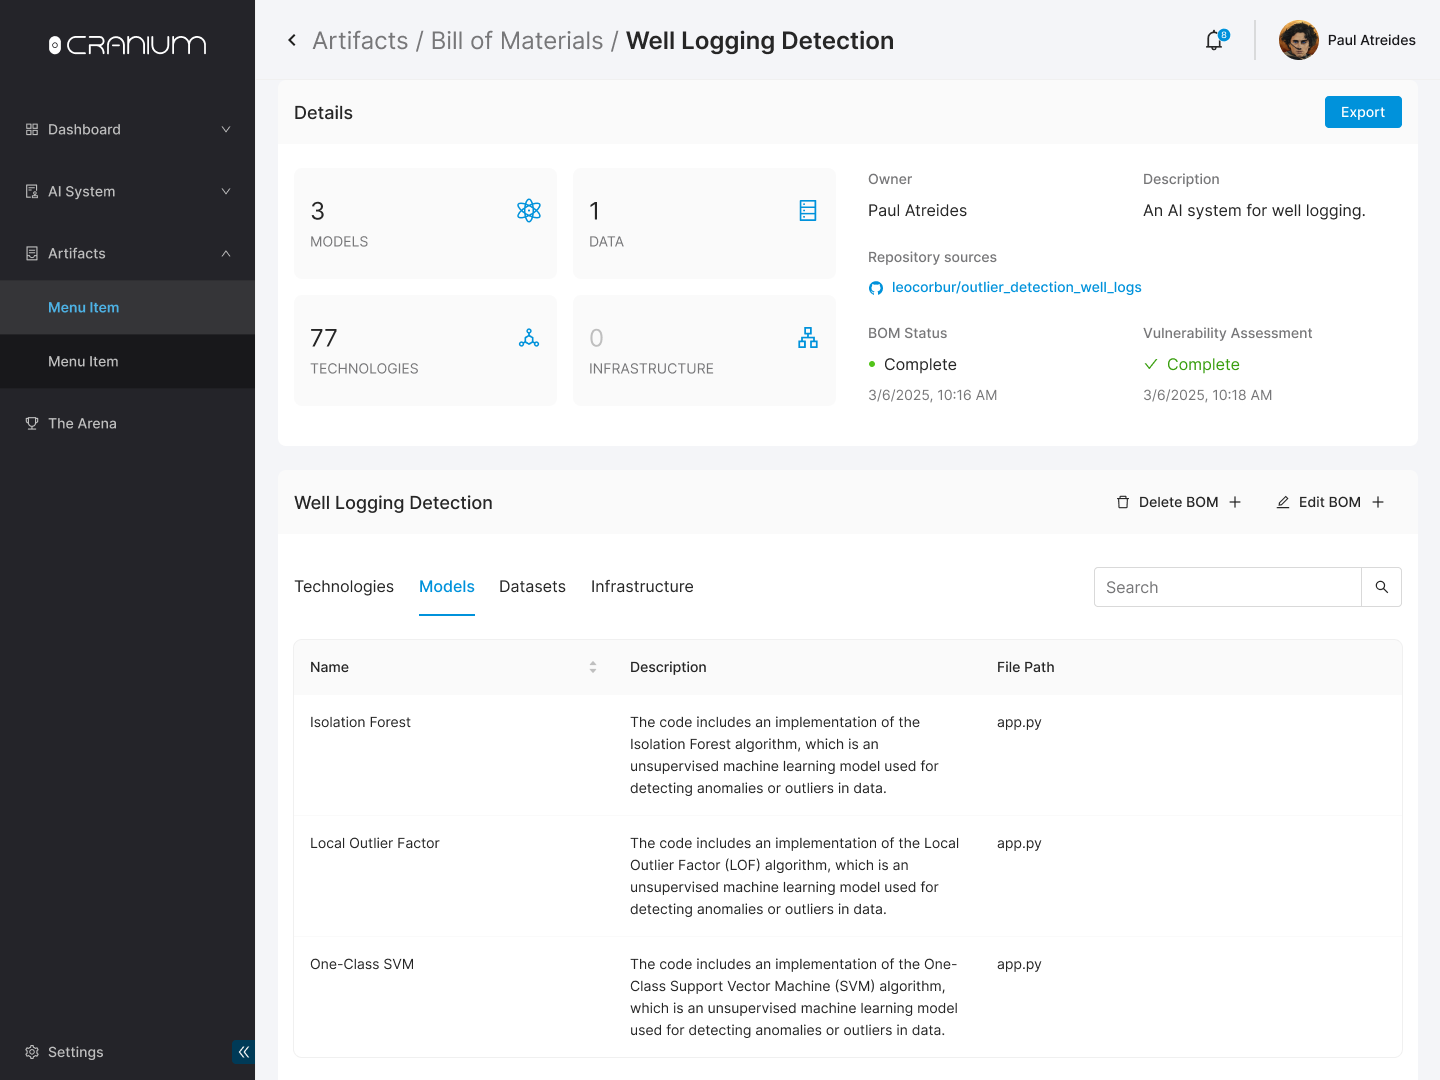This screenshot has width=1440, height=1080.
Task: Click the Cranium logo
Action: click(x=127, y=45)
